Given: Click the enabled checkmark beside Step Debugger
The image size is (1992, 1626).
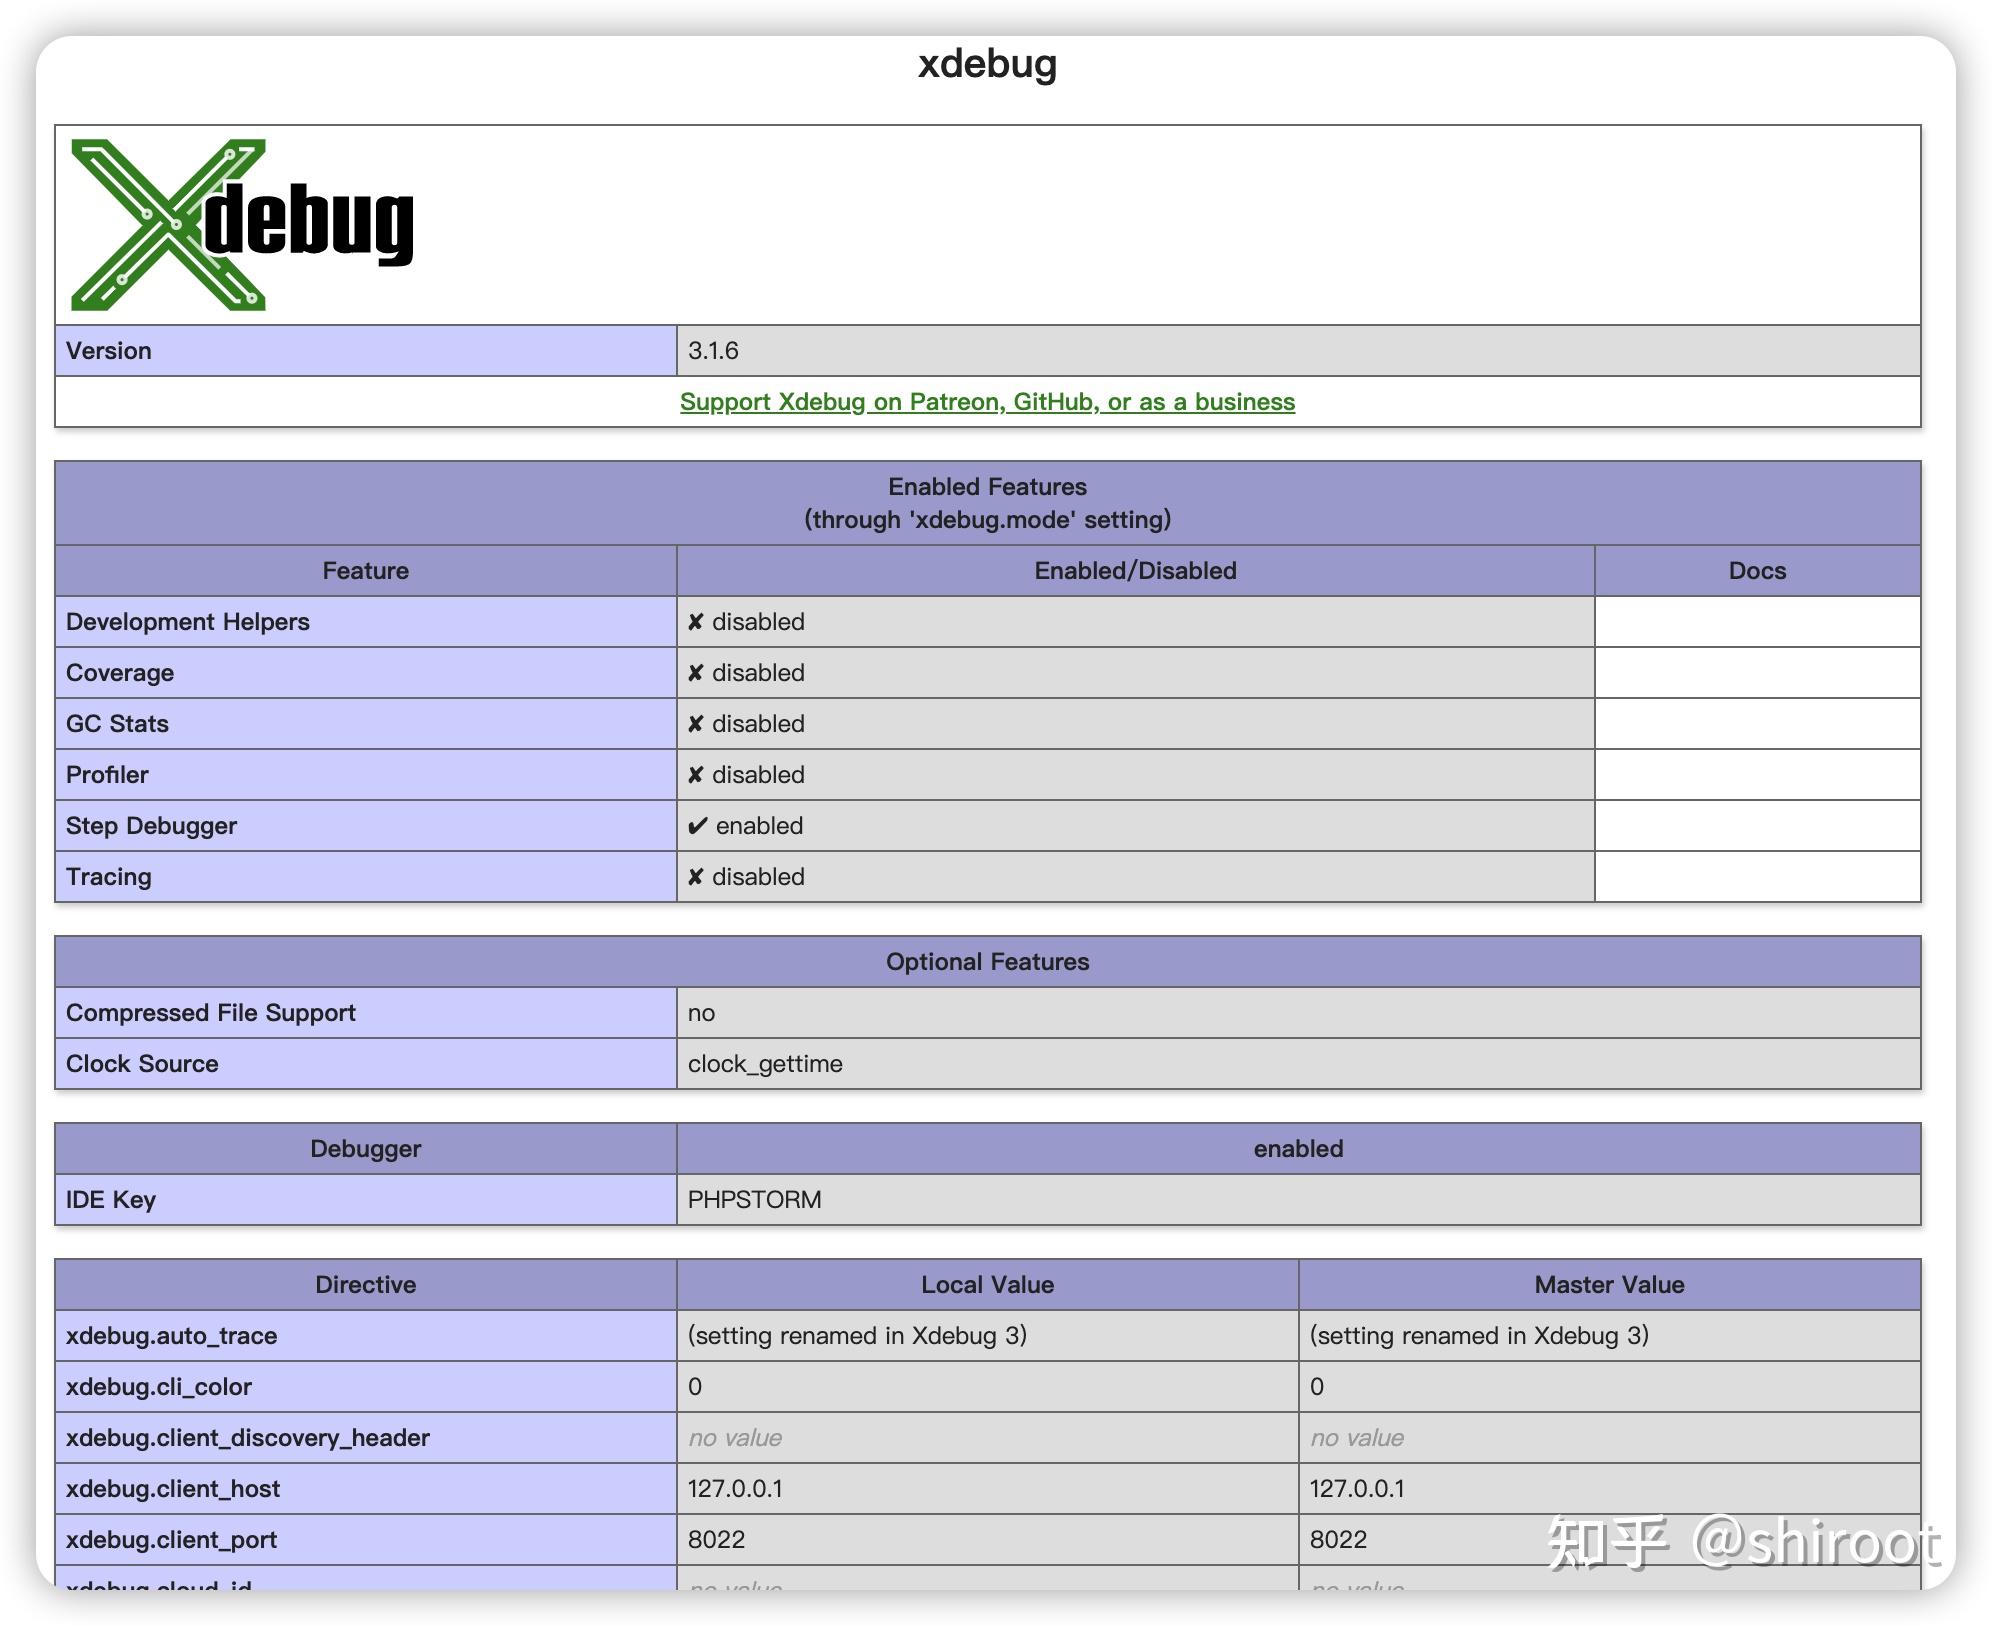Looking at the screenshot, I should click(700, 825).
